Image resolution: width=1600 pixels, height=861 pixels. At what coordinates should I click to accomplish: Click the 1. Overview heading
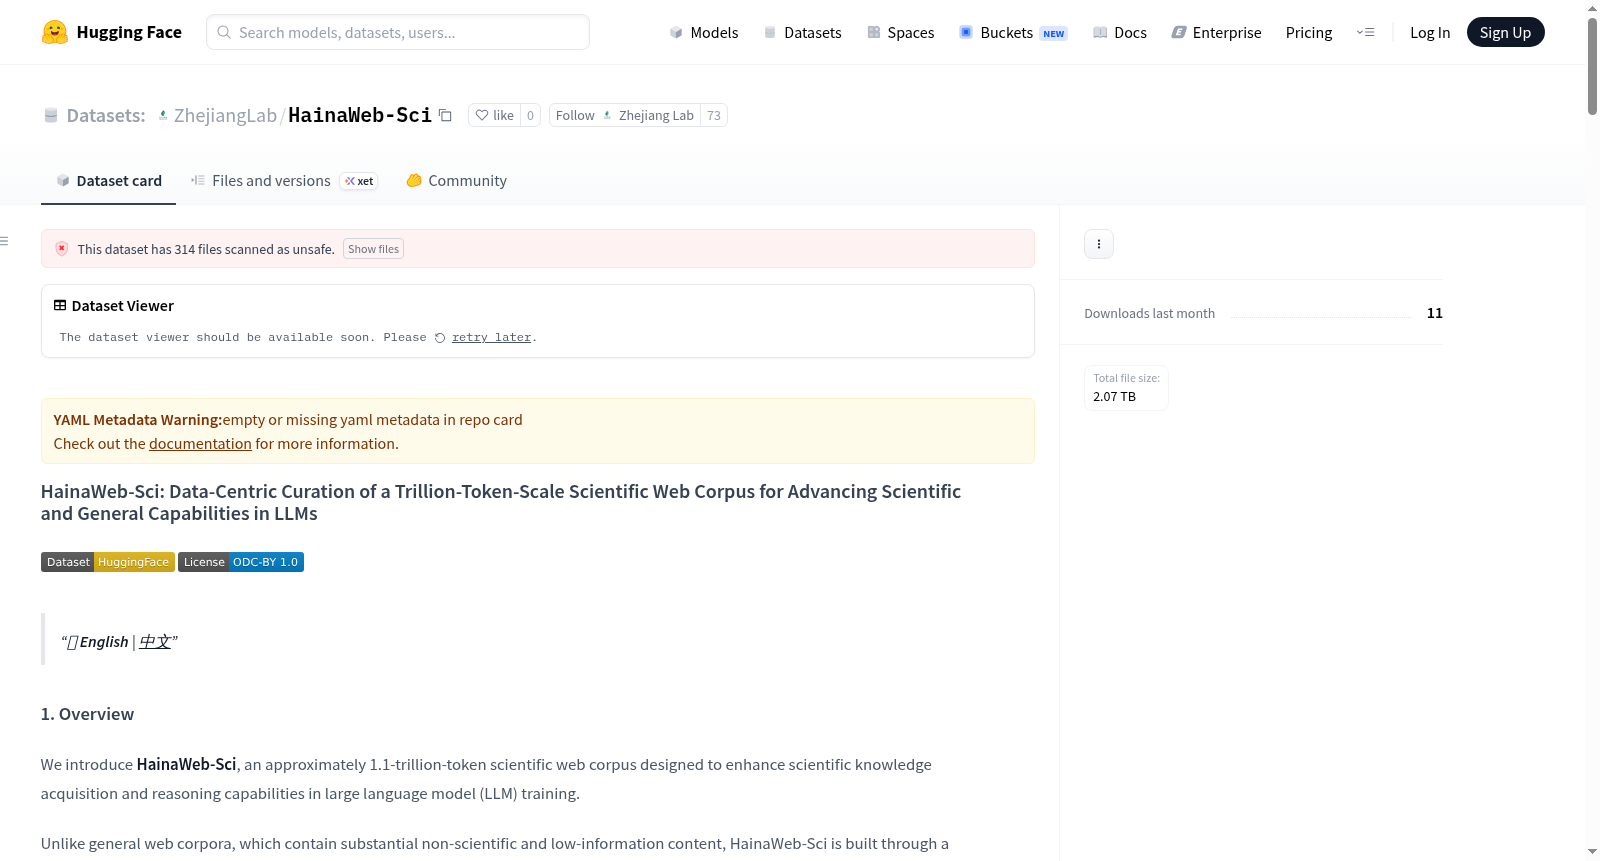click(87, 714)
